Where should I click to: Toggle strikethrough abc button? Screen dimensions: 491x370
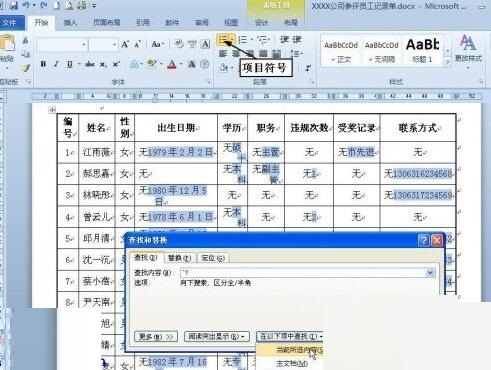pyautogui.click(x=90, y=64)
